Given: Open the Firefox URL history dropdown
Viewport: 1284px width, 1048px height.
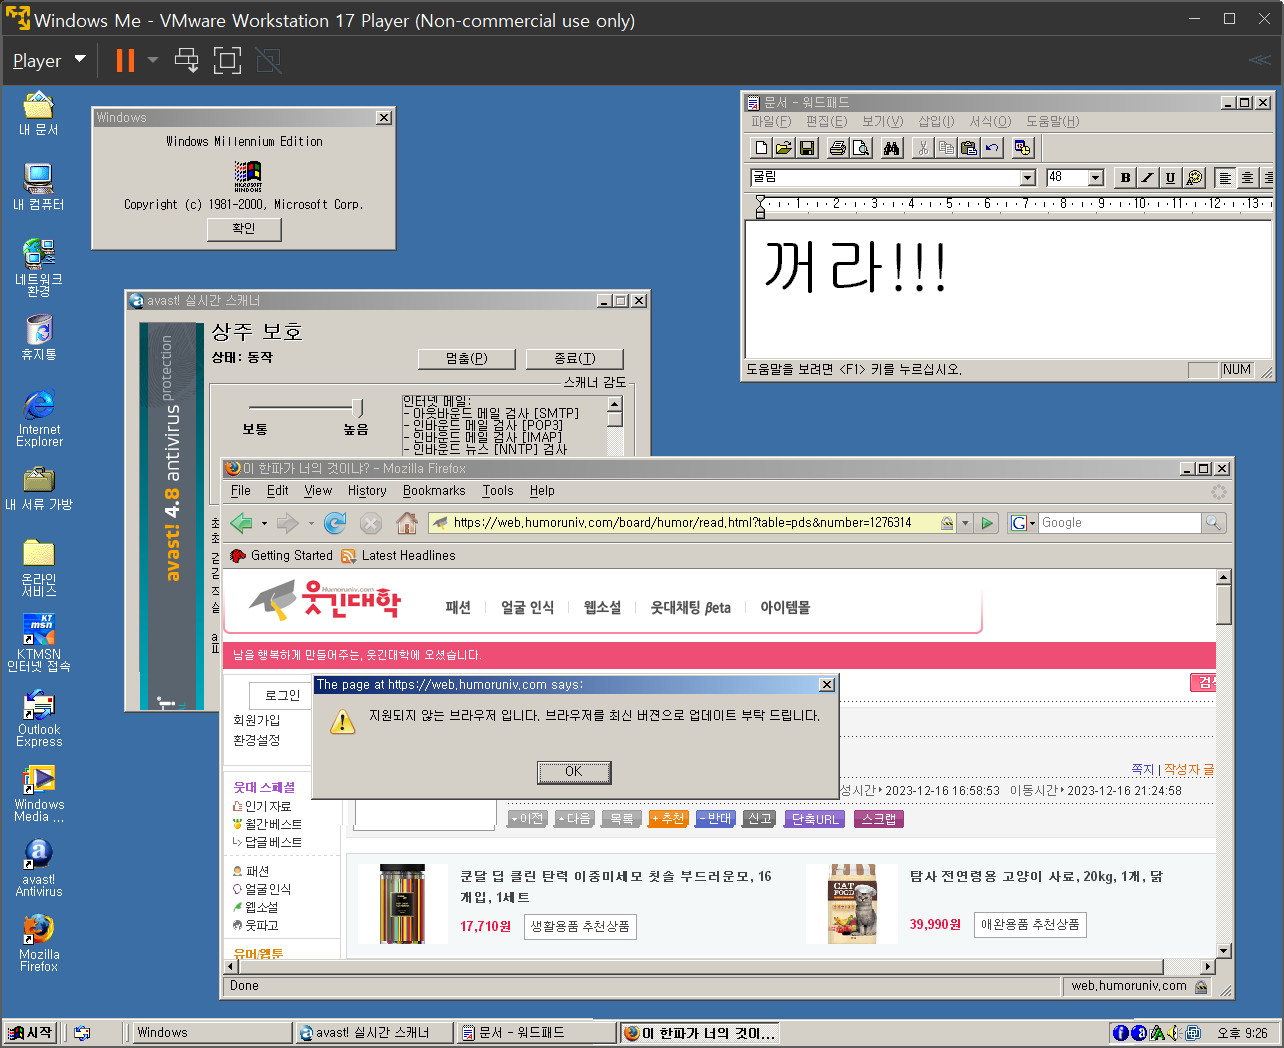Looking at the screenshot, I should pos(965,523).
